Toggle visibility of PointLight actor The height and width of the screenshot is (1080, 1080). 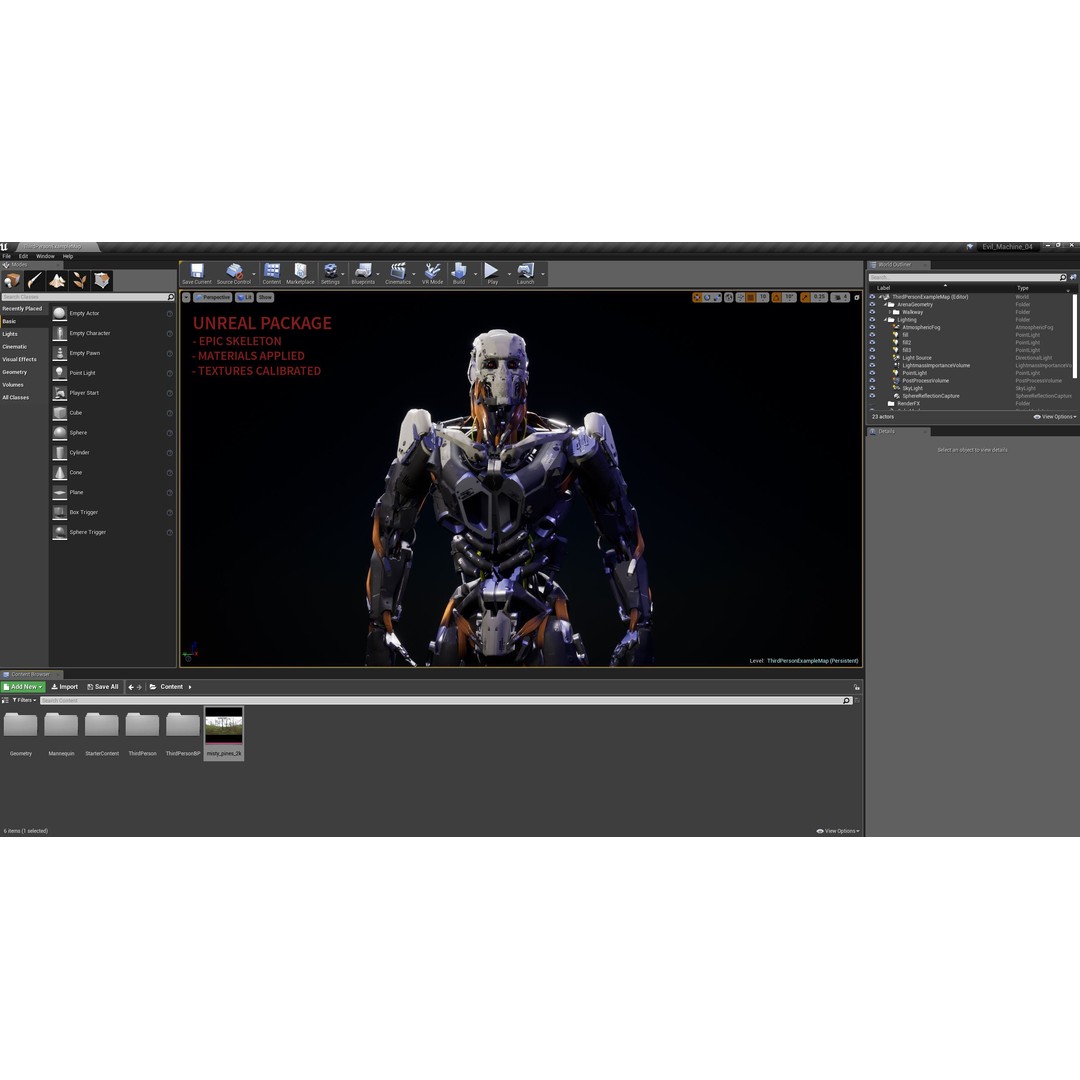872,373
